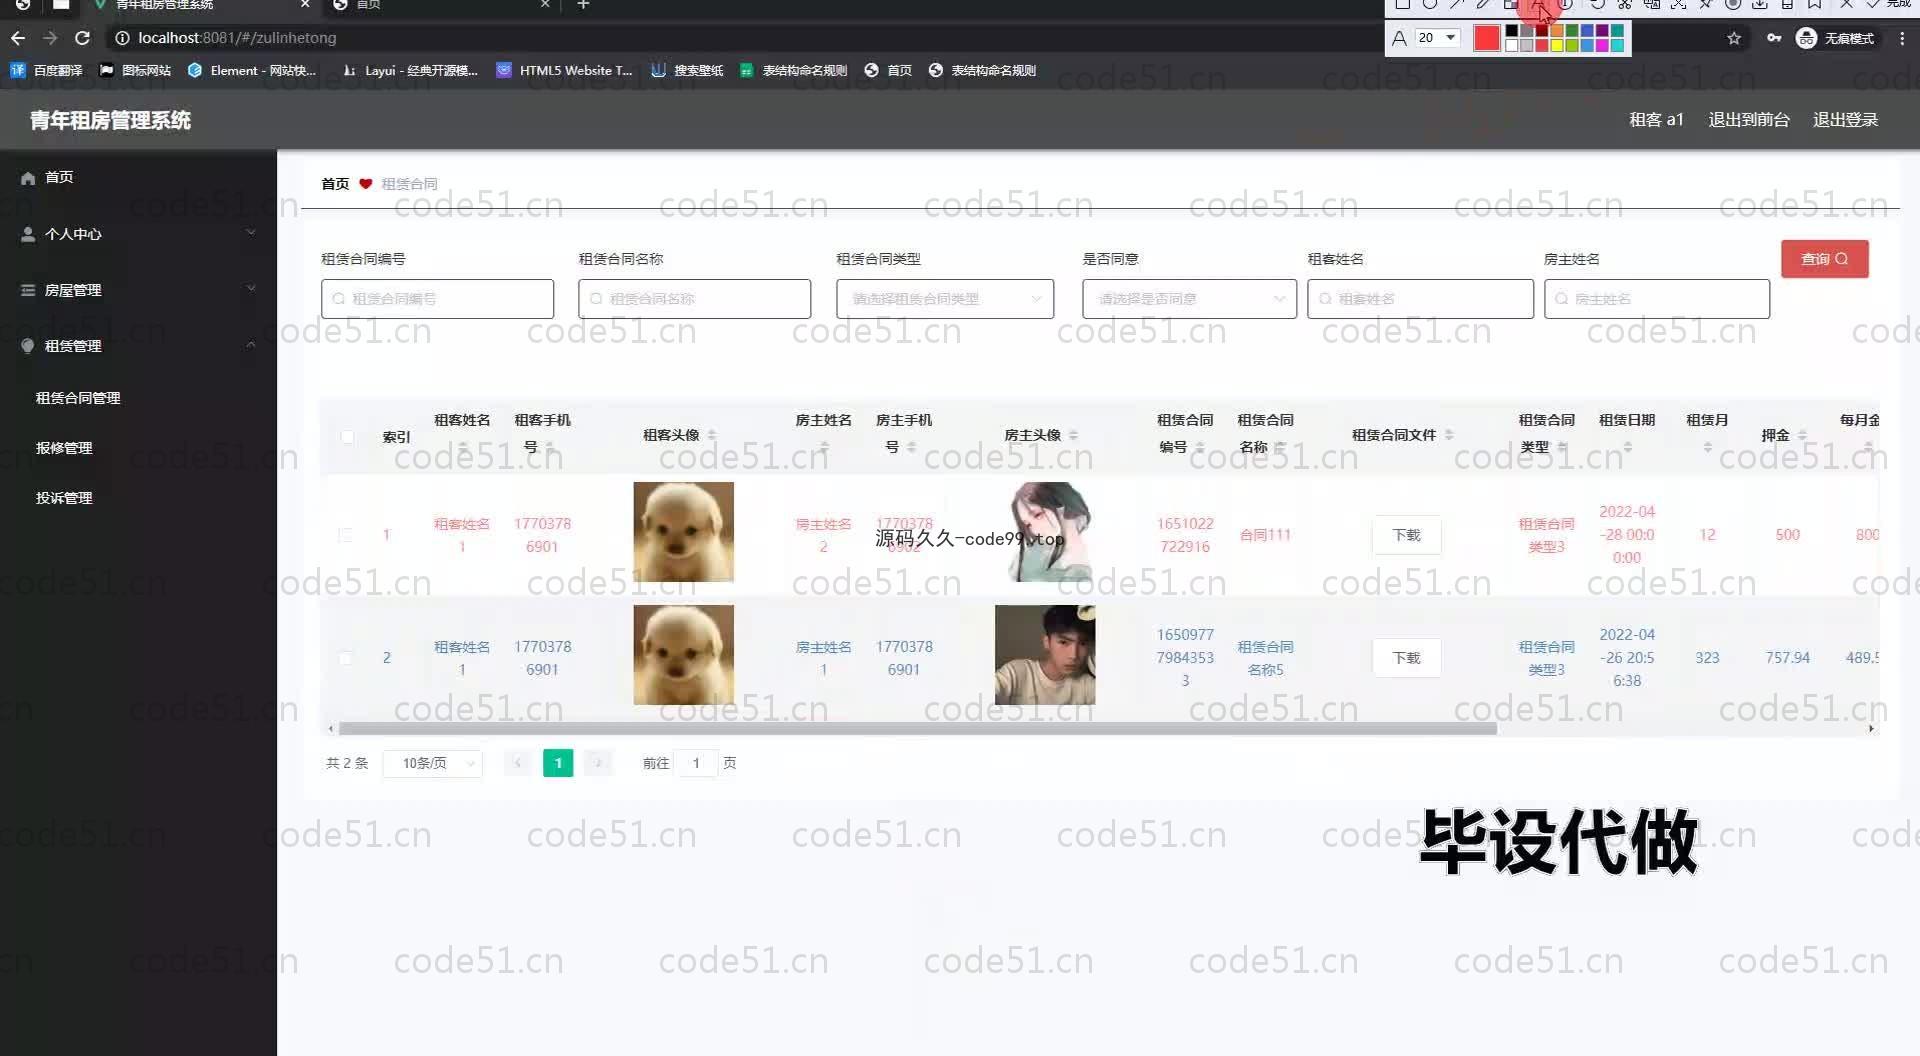The width and height of the screenshot is (1920, 1056).
Task: Go to 首页 in the sidebar
Action: coord(59,177)
